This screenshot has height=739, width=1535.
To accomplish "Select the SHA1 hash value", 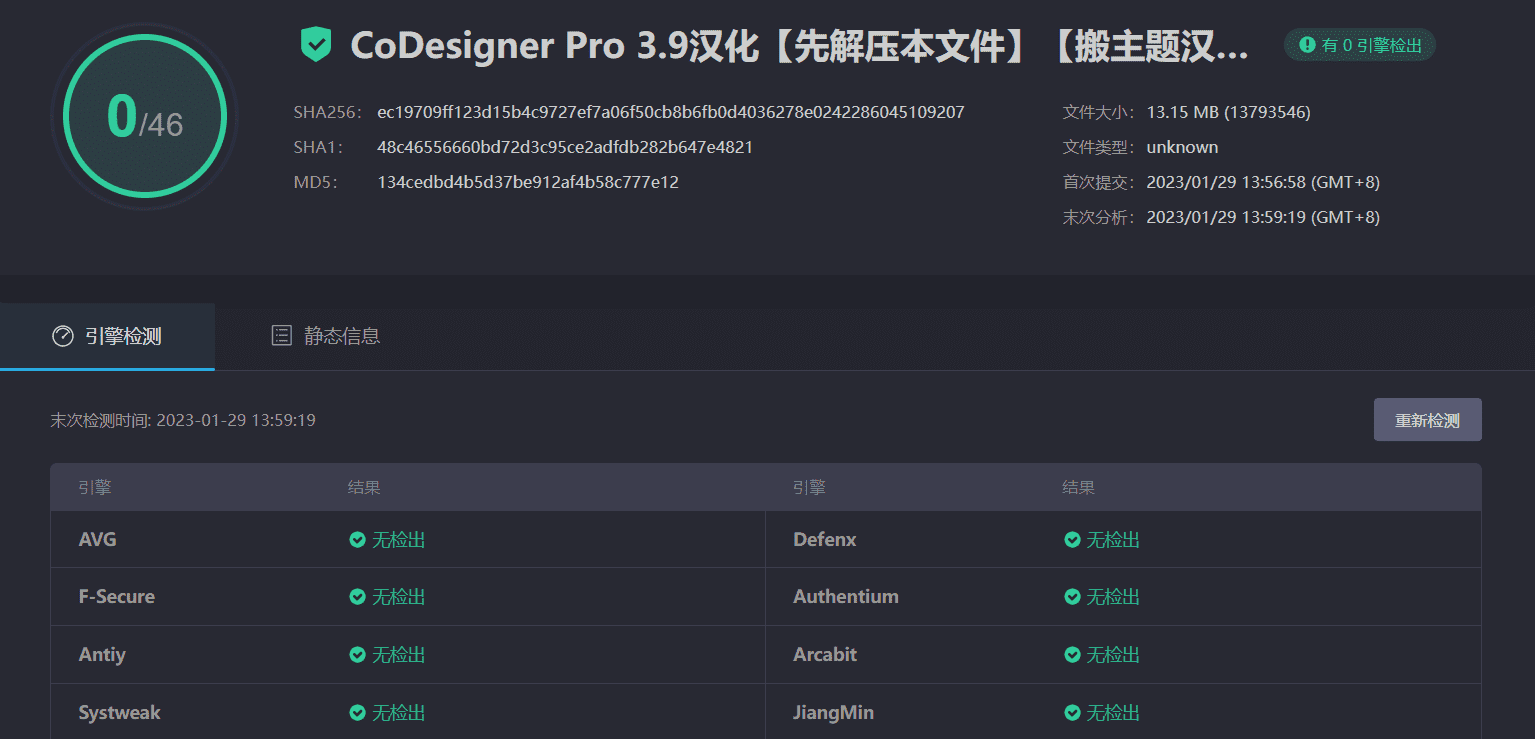I will click(x=565, y=147).
